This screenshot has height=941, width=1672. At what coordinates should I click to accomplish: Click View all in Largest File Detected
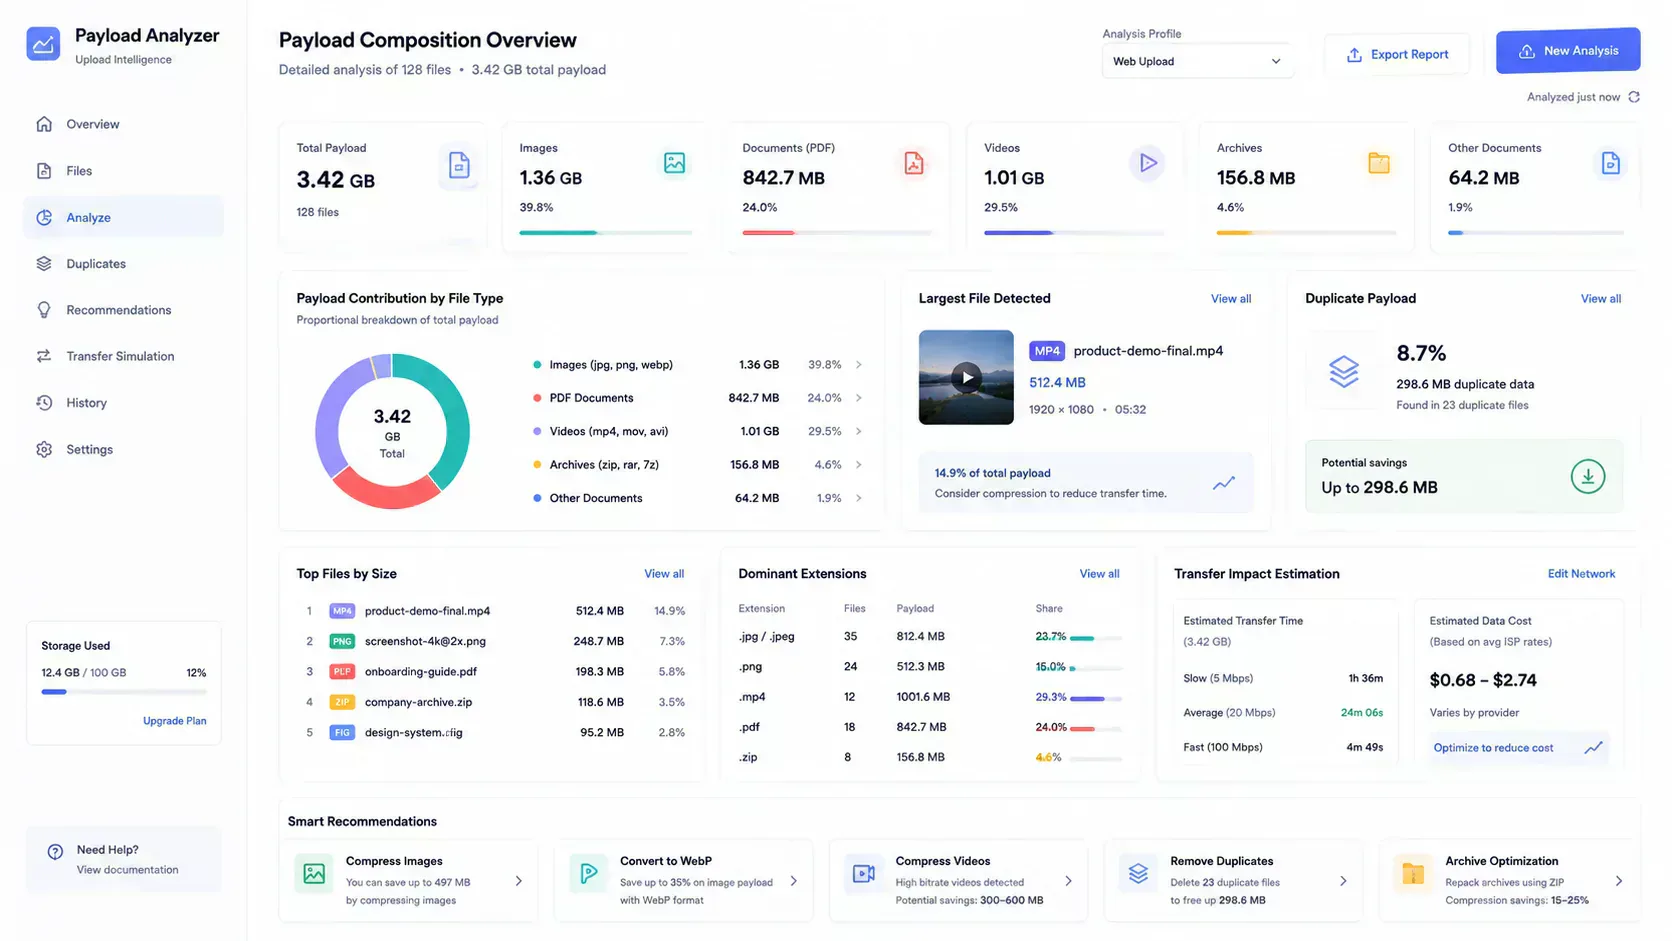[1231, 299]
